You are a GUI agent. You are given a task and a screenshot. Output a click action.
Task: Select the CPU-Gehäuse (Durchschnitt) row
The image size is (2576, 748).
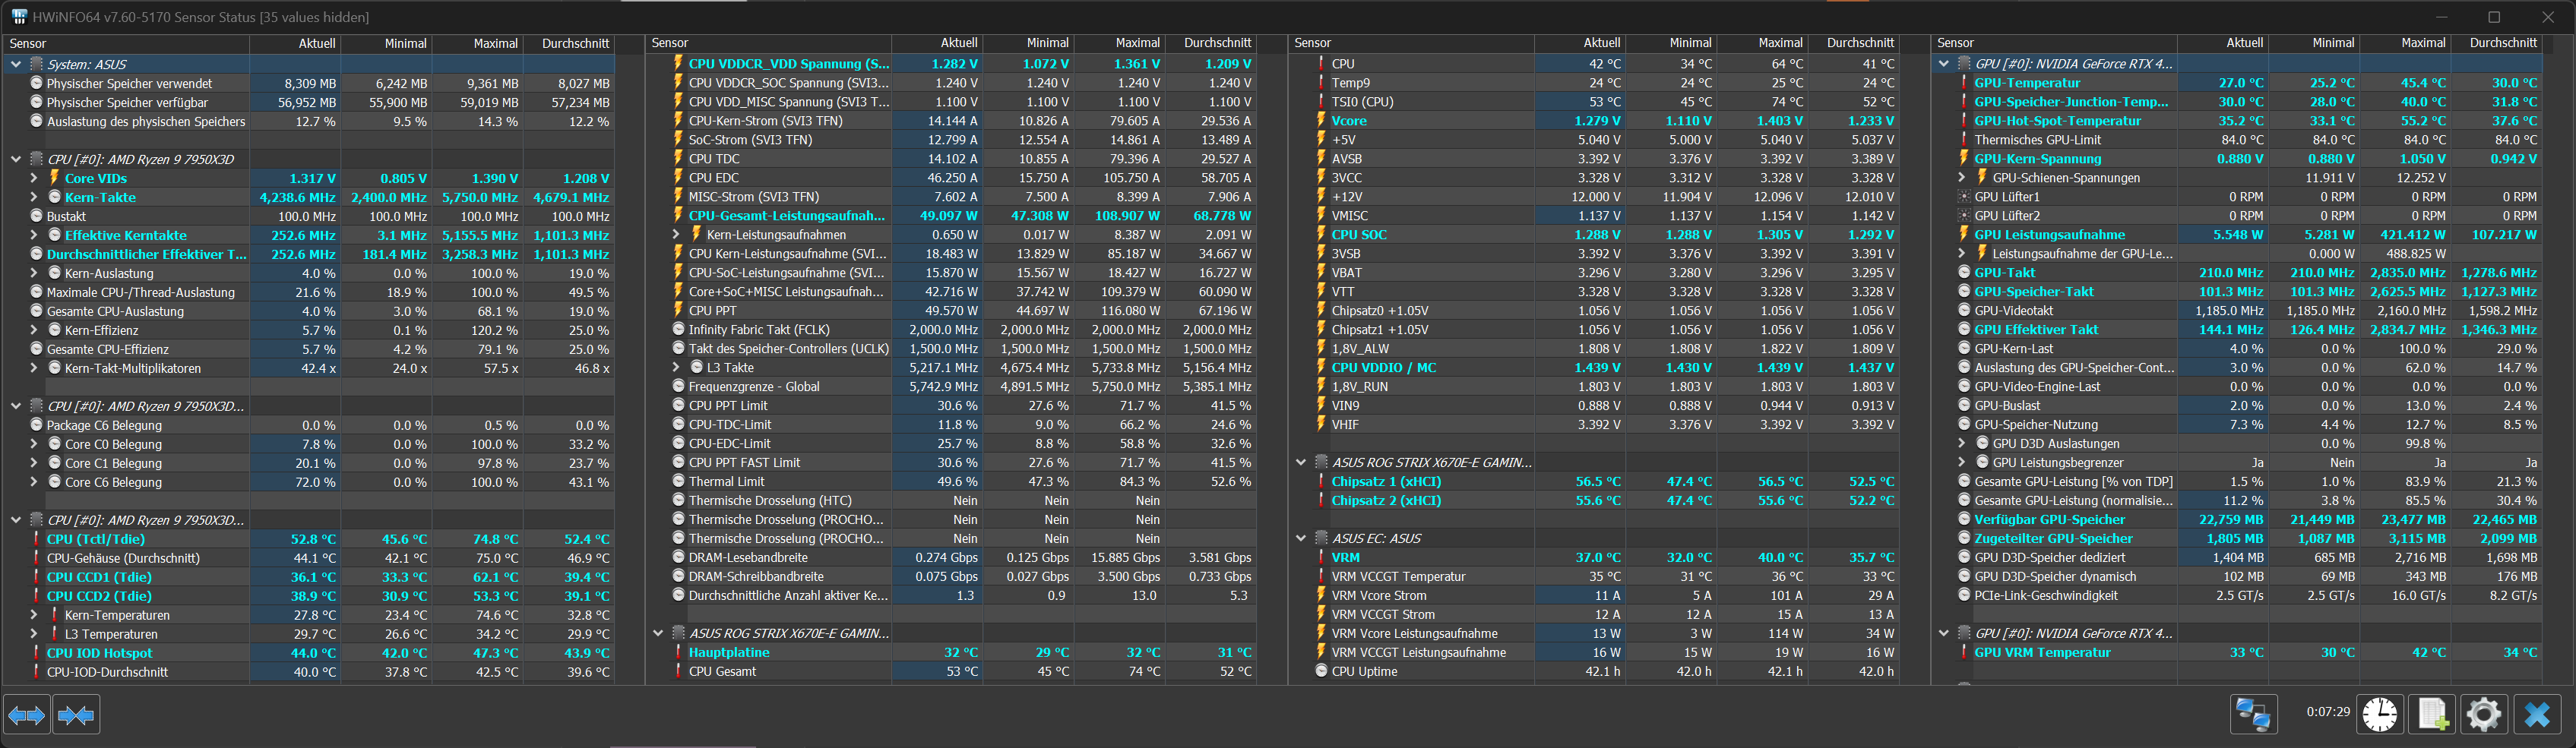tap(309, 558)
